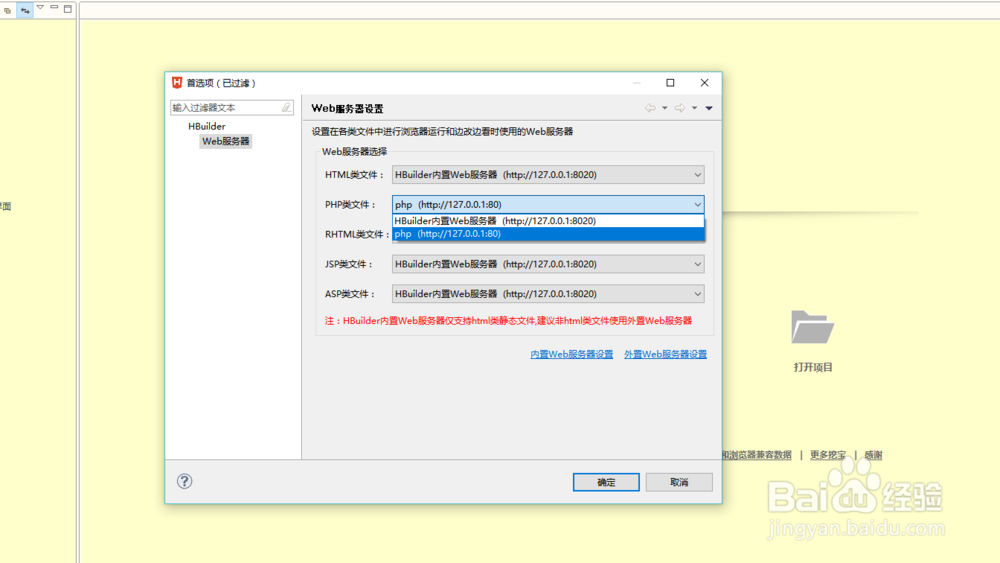Collapse the PHP类文件 server dropdown

(x=698, y=205)
